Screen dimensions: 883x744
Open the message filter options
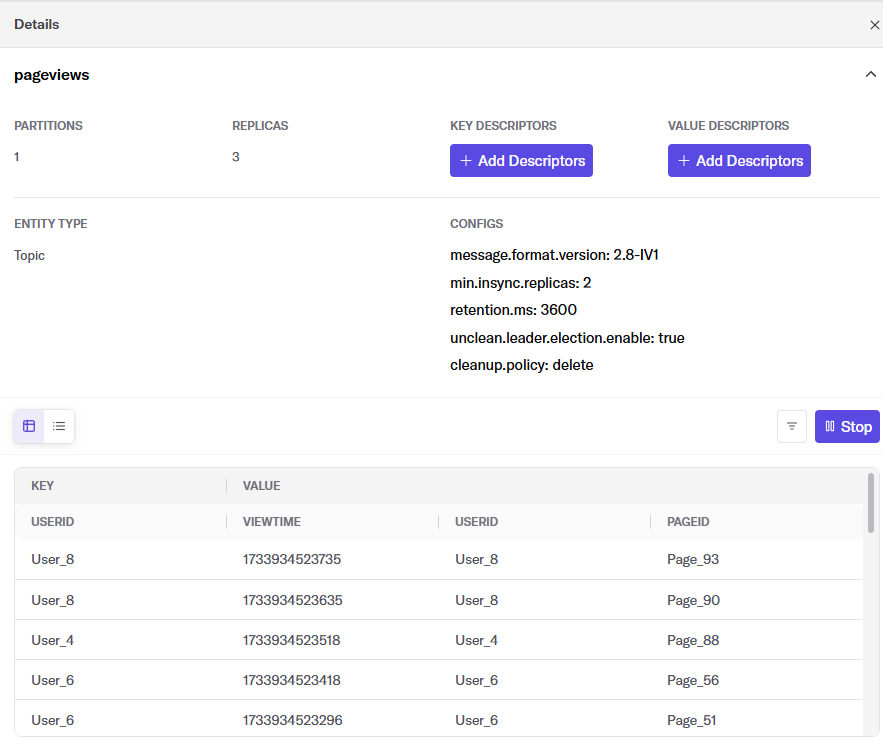(x=791, y=426)
